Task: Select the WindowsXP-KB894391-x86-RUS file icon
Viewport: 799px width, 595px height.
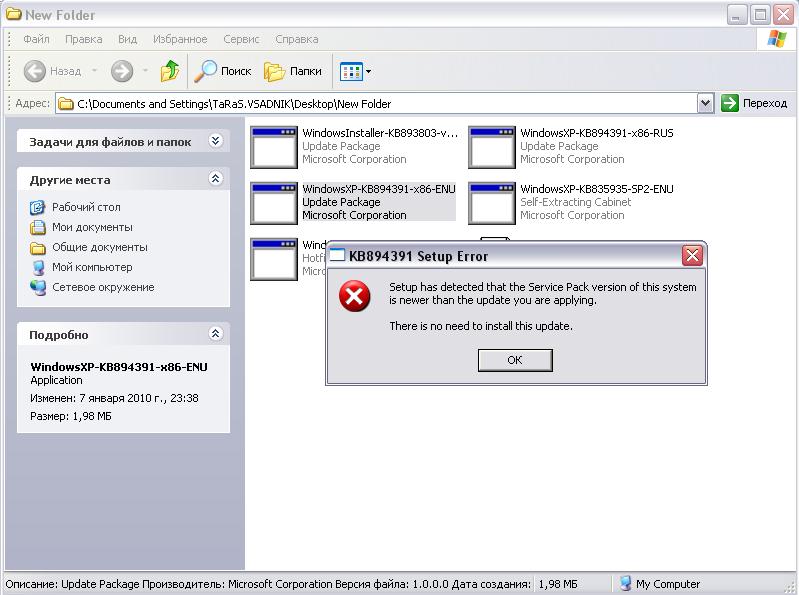Action: tap(491, 147)
